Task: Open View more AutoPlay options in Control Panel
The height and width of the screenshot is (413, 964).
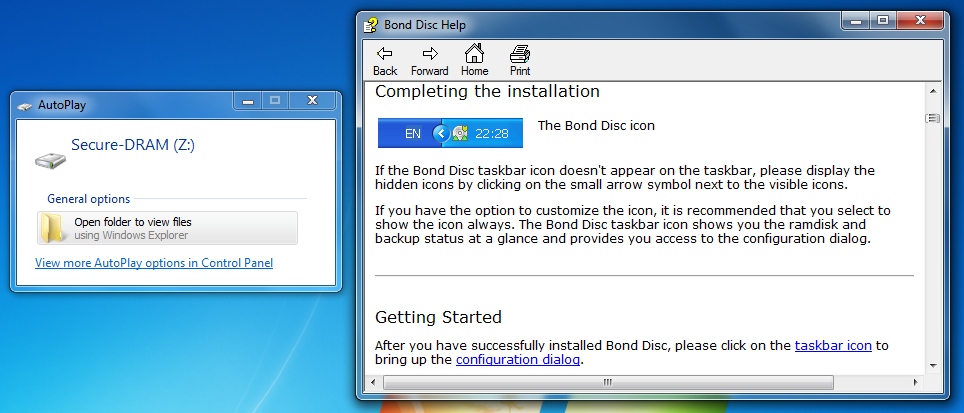Action: [x=154, y=263]
